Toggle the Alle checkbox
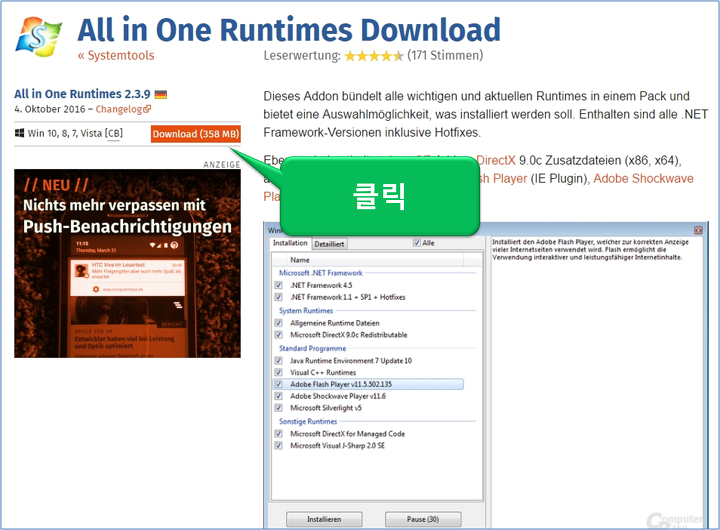Screen dimensions: 720x530 (417, 243)
